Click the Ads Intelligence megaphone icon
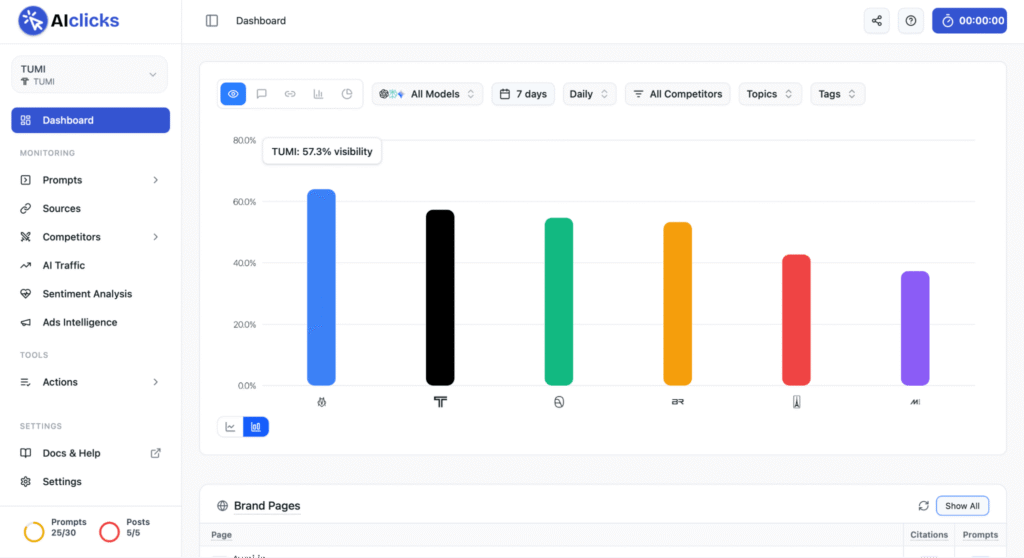The height and width of the screenshot is (558, 1024). (x=25, y=322)
